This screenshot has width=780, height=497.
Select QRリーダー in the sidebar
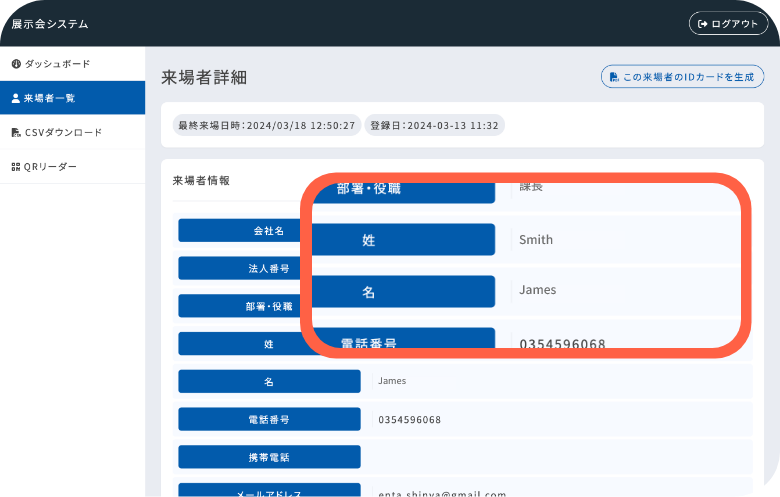click(x=50, y=167)
